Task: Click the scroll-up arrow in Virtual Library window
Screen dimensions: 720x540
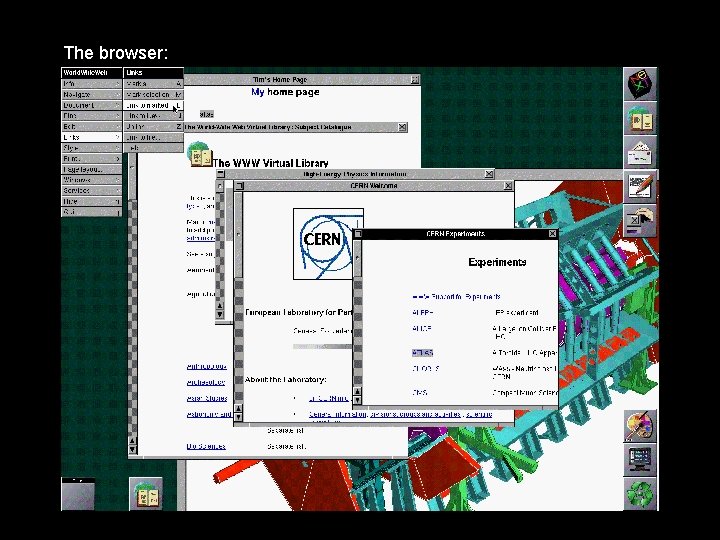Action: pos(132,440)
